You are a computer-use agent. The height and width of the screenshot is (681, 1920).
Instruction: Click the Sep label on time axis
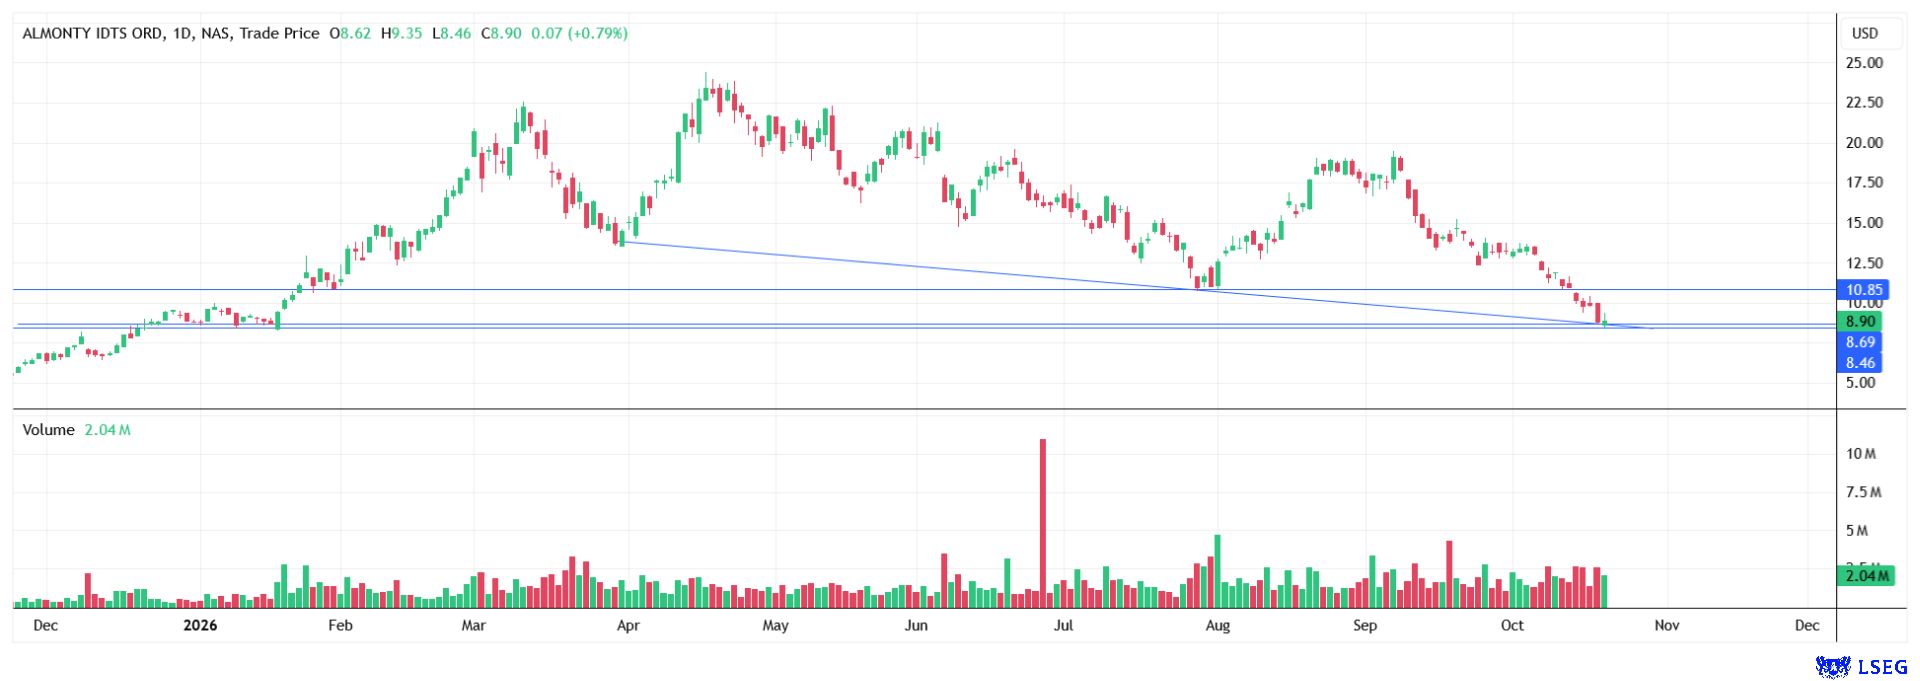pos(1365,626)
